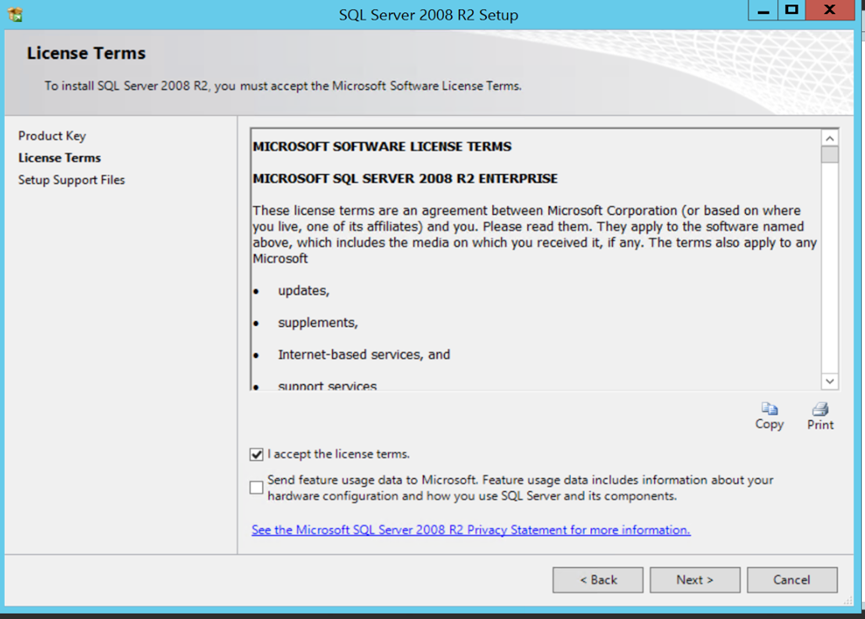Click 'Internet-based services, and' bullet text
Image resolution: width=865 pixels, height=619 pixels.
click(364, 355)
